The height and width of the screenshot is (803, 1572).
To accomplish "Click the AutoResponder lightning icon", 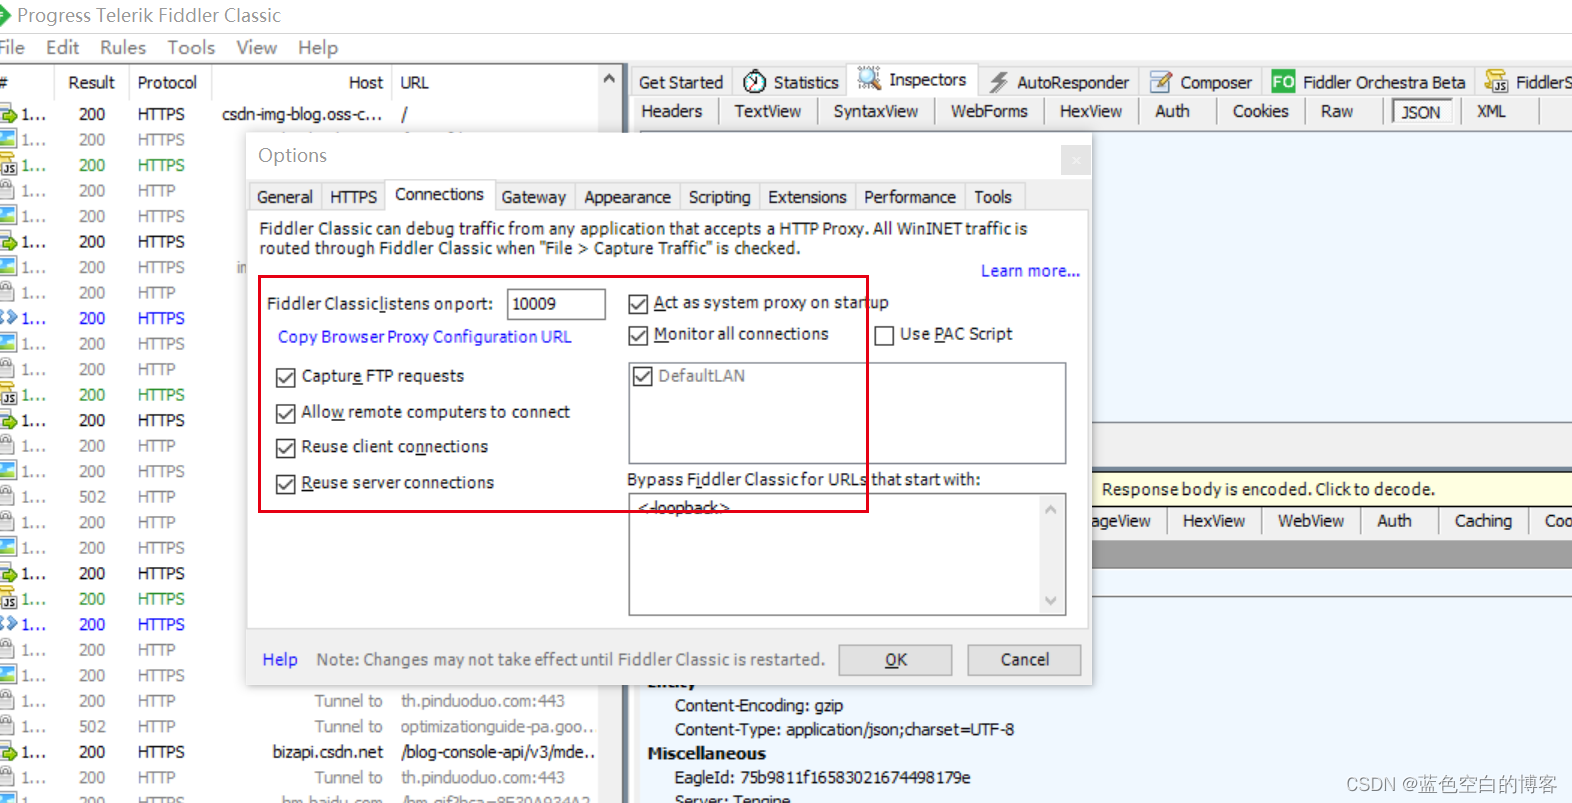I will [x=998, y=82].
